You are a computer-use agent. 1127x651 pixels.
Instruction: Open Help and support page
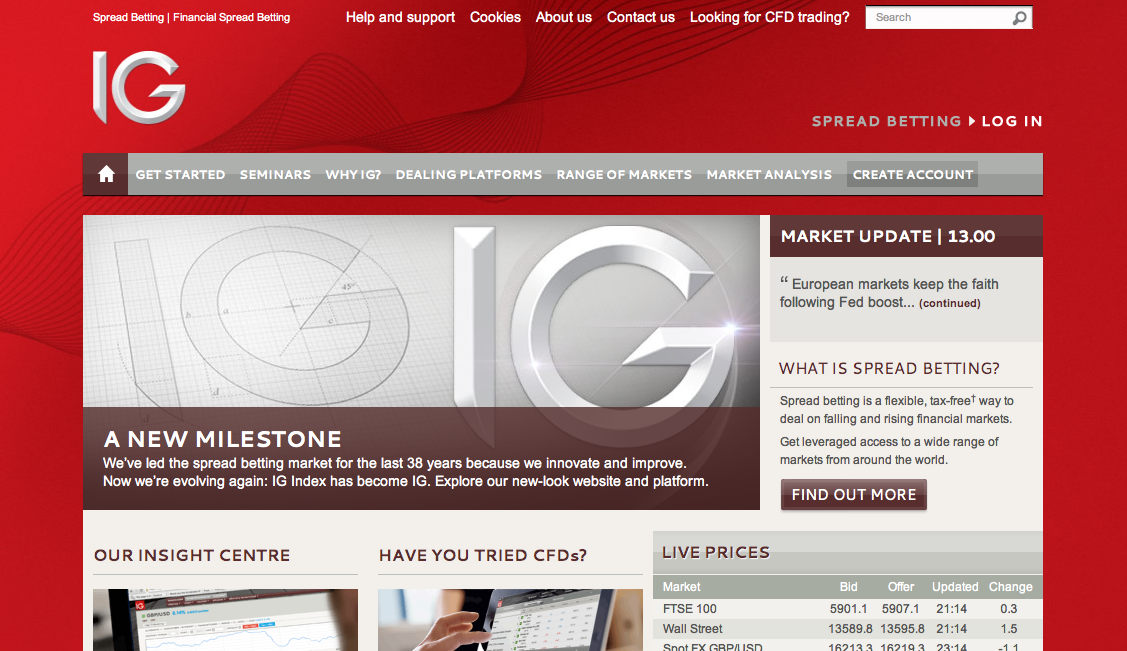[x=400, y=17]
